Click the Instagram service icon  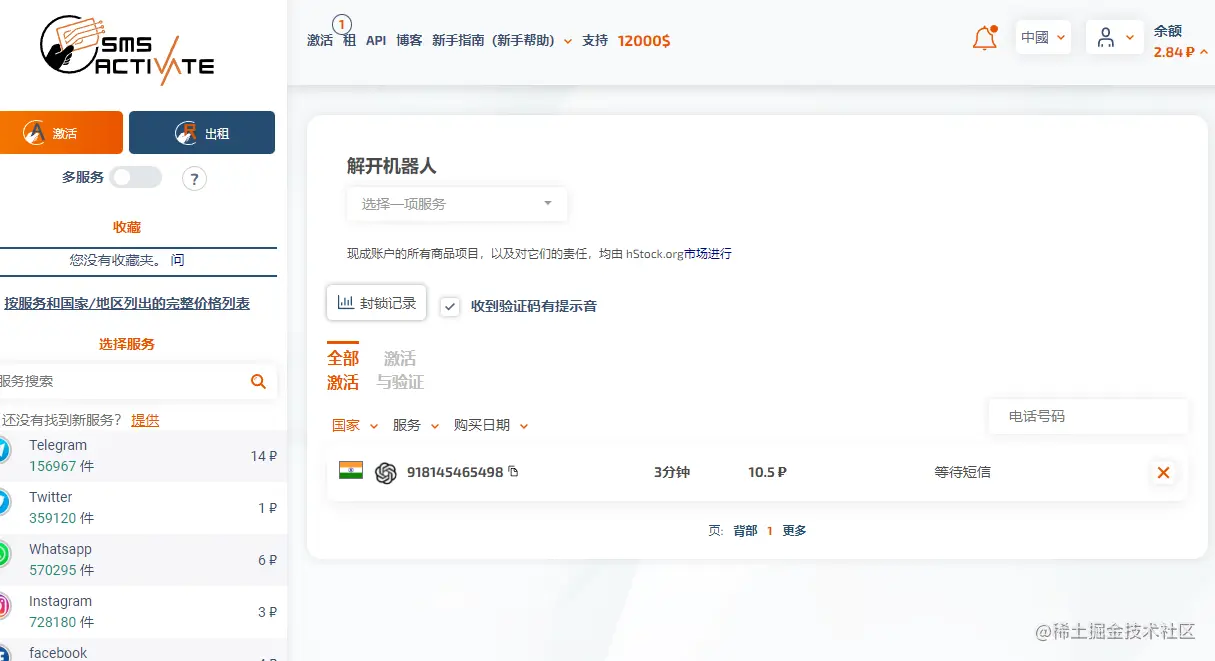[x=3, y=606]
